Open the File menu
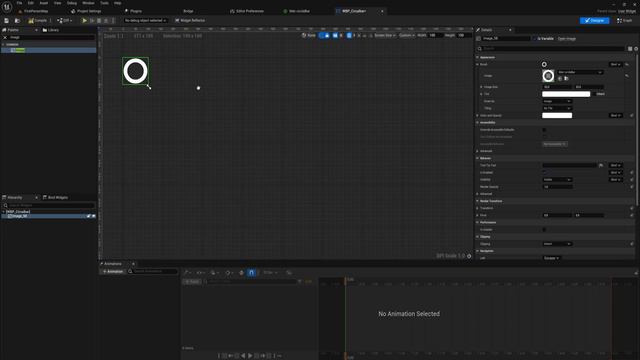The width and height of the screenshot is (640, 360). click(x=19, y=3)
